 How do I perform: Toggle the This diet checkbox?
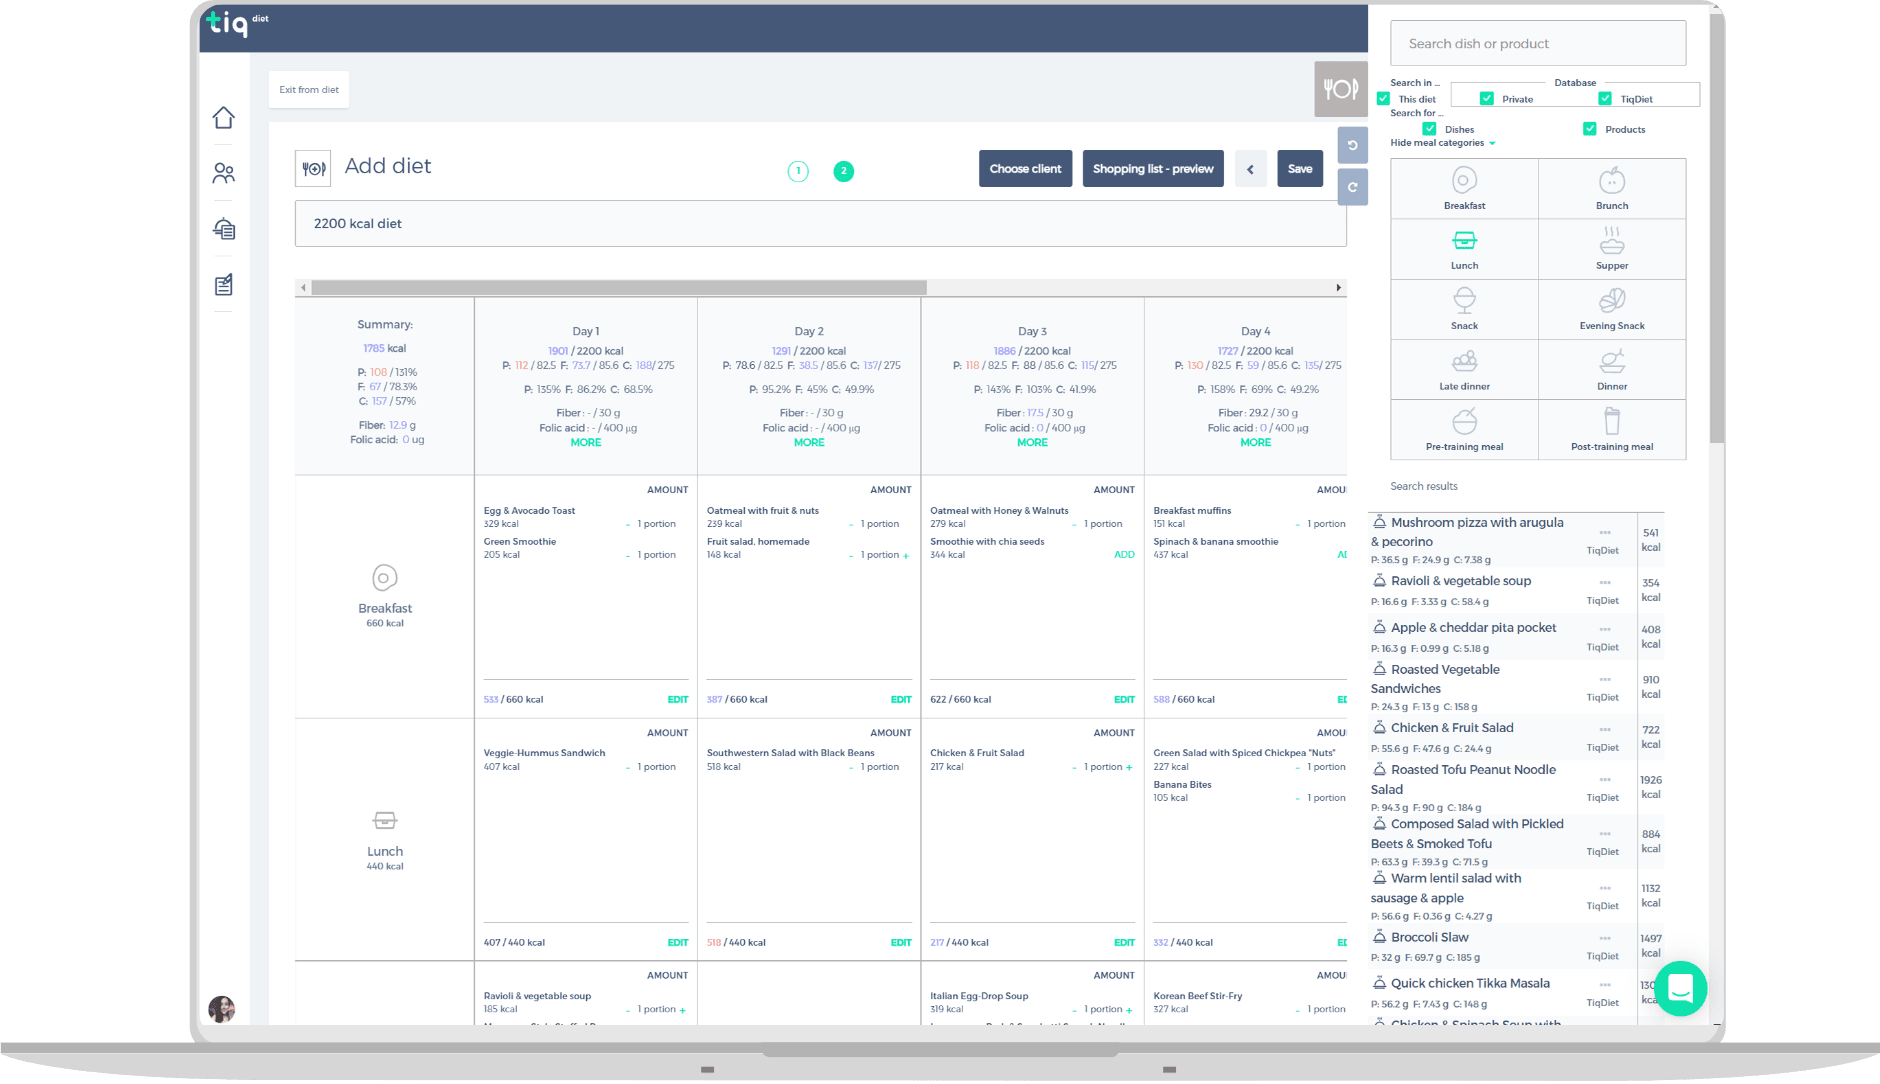click(x=1383, y=99)
